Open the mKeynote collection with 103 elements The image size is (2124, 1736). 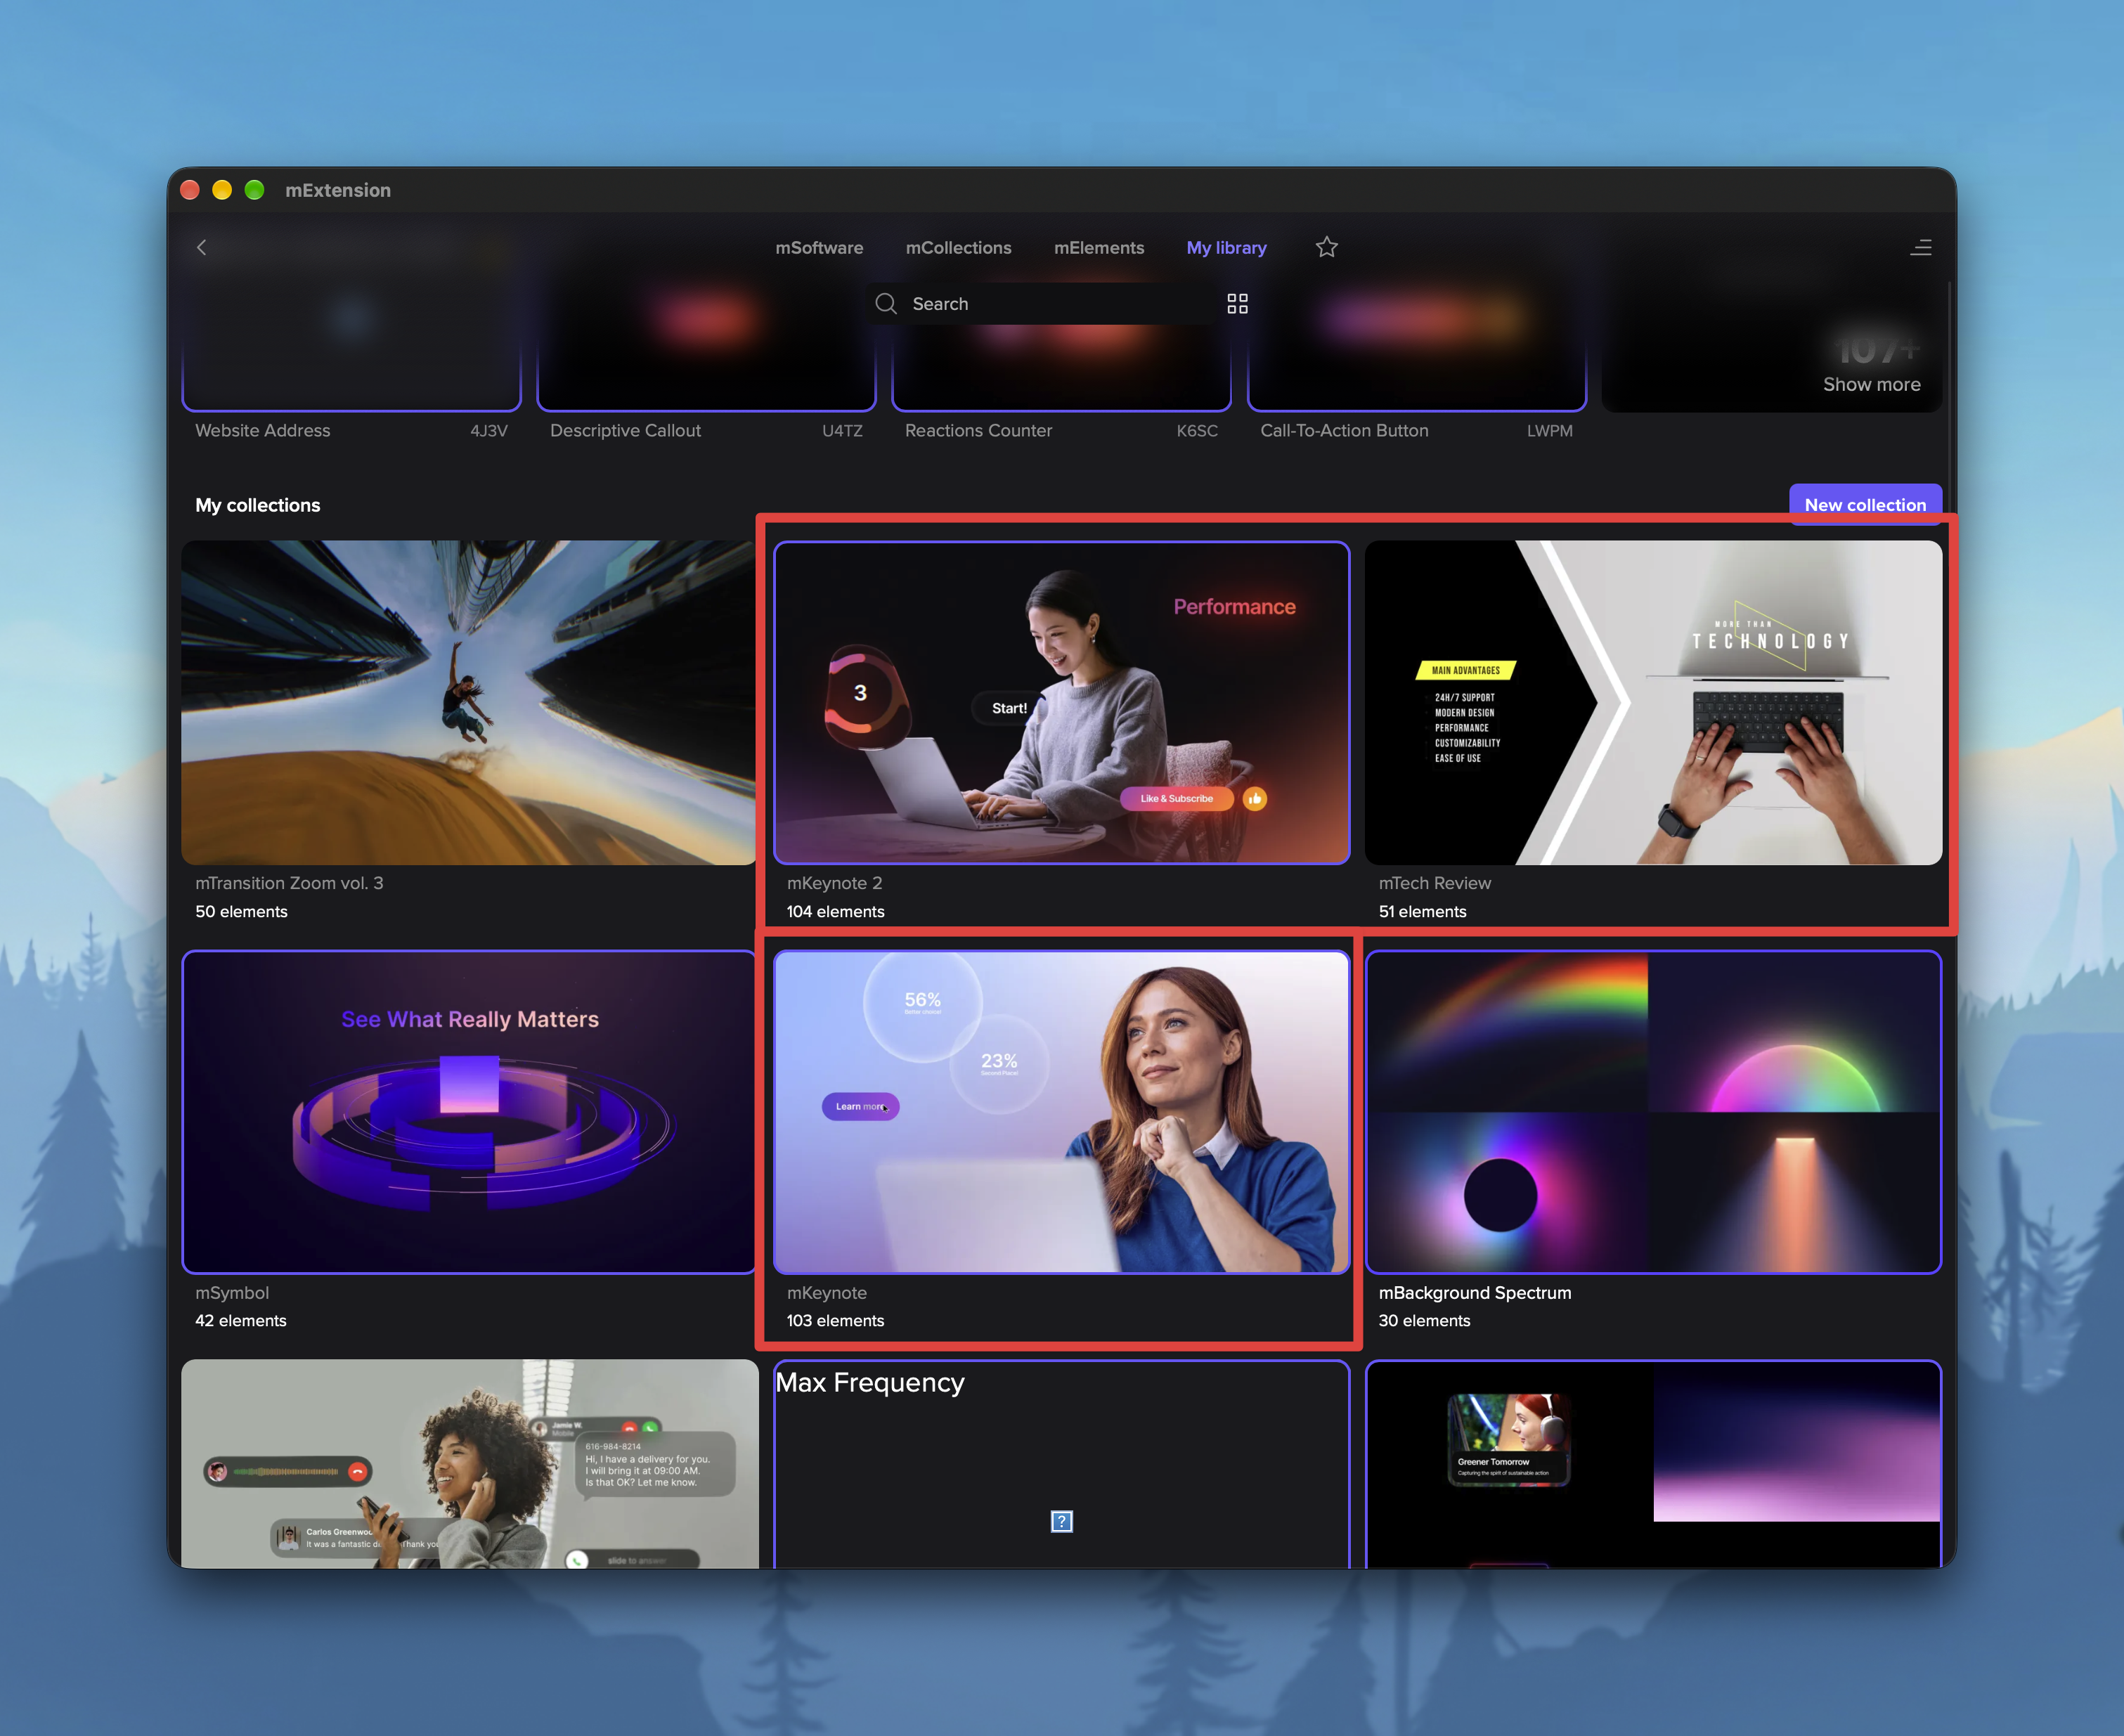point(1061,1112)
